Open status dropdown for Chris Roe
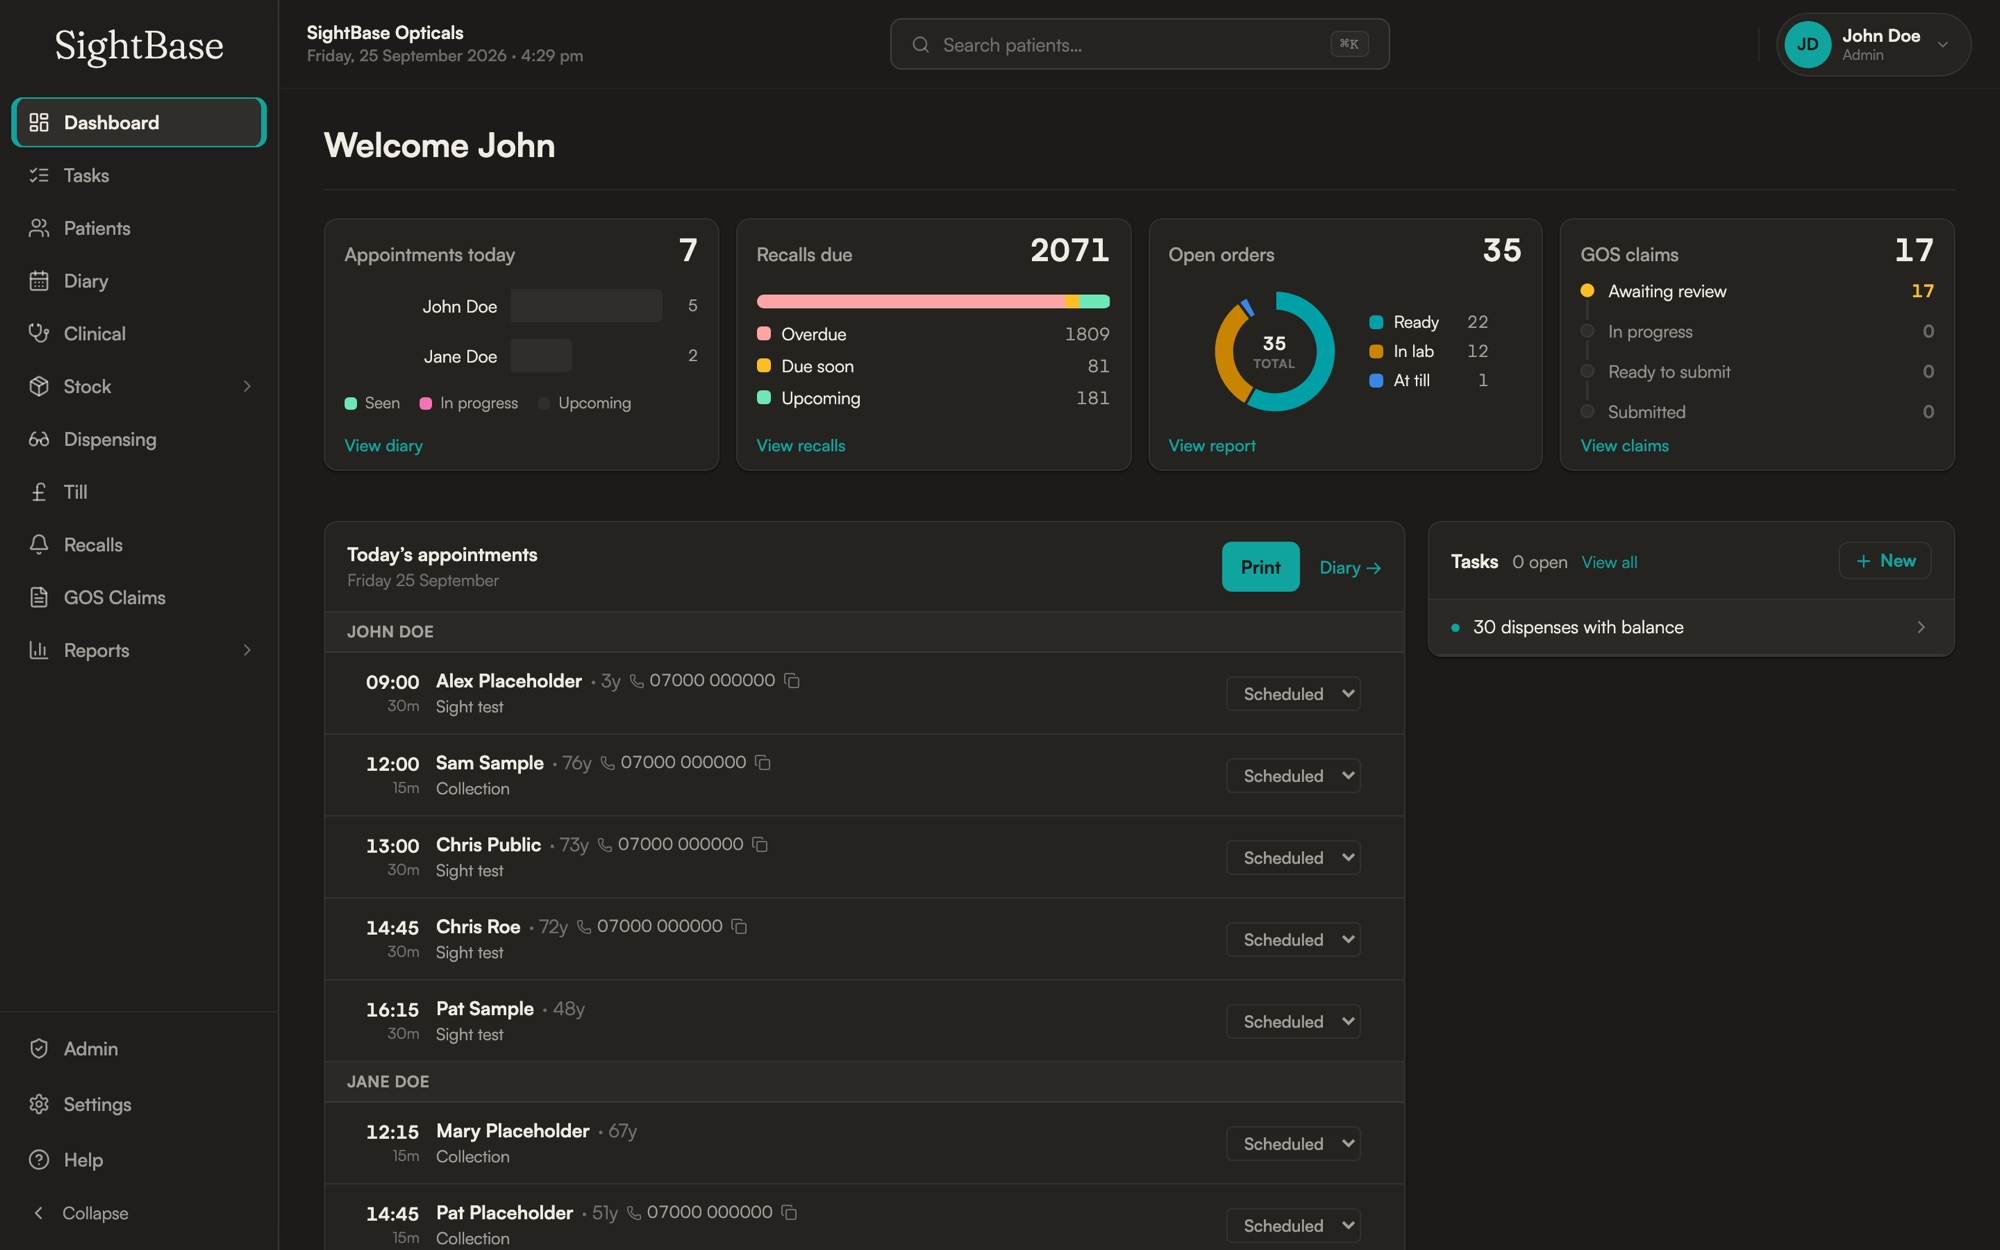Viewport: 2000px width, 1250px height. tap(1293, 939)
